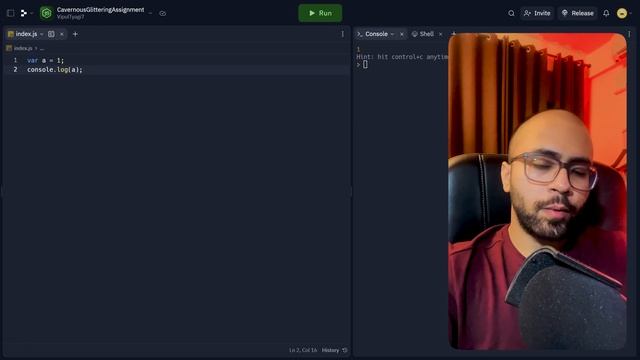Invite collaborators with Invite button

click(x=537, y=13)
